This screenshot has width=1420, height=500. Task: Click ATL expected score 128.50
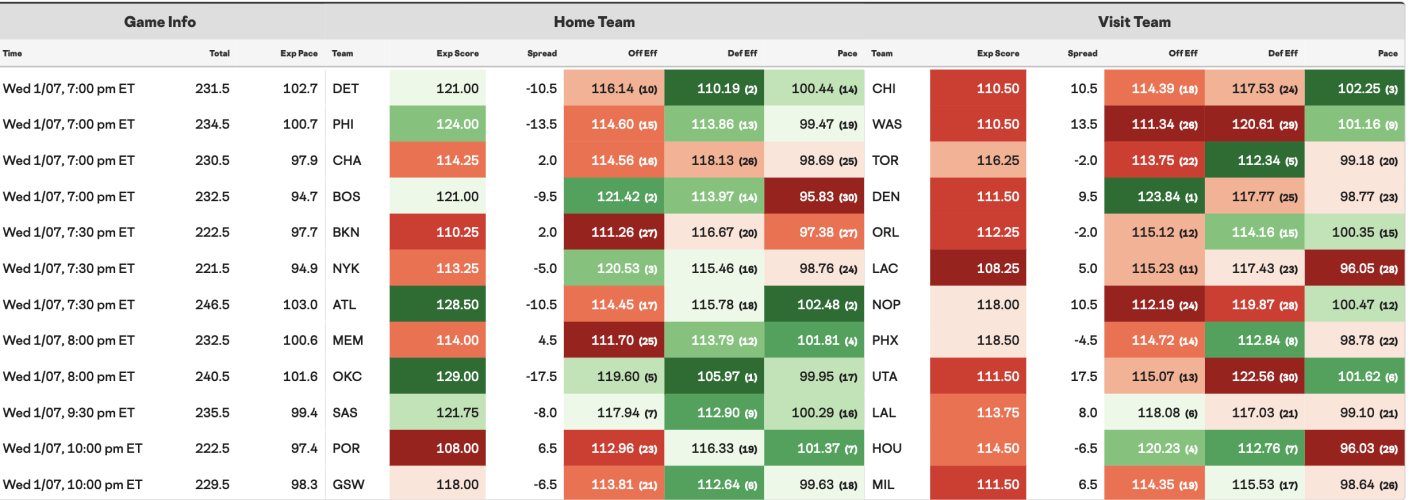(437, 304)
